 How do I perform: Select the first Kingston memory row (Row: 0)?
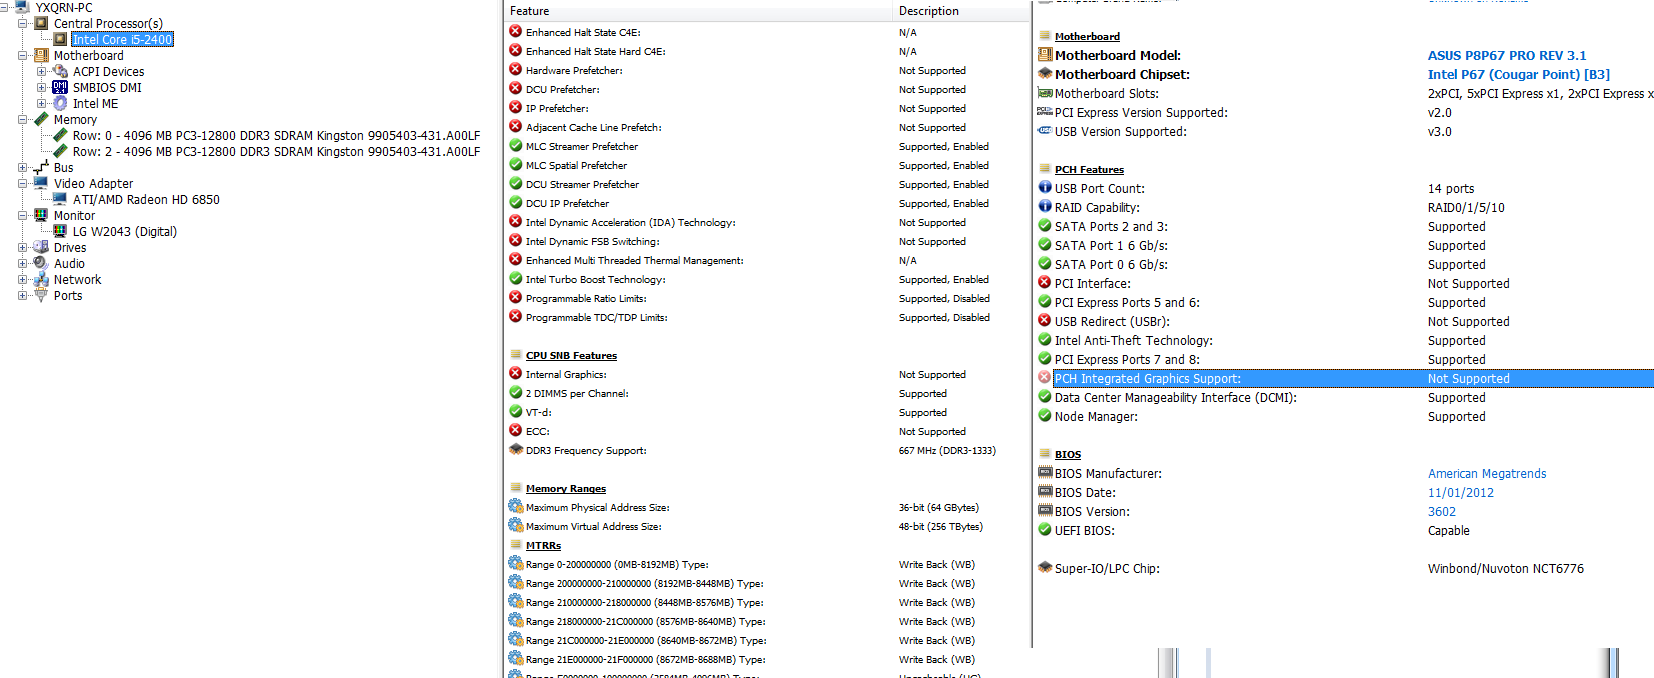coord(276,136)
